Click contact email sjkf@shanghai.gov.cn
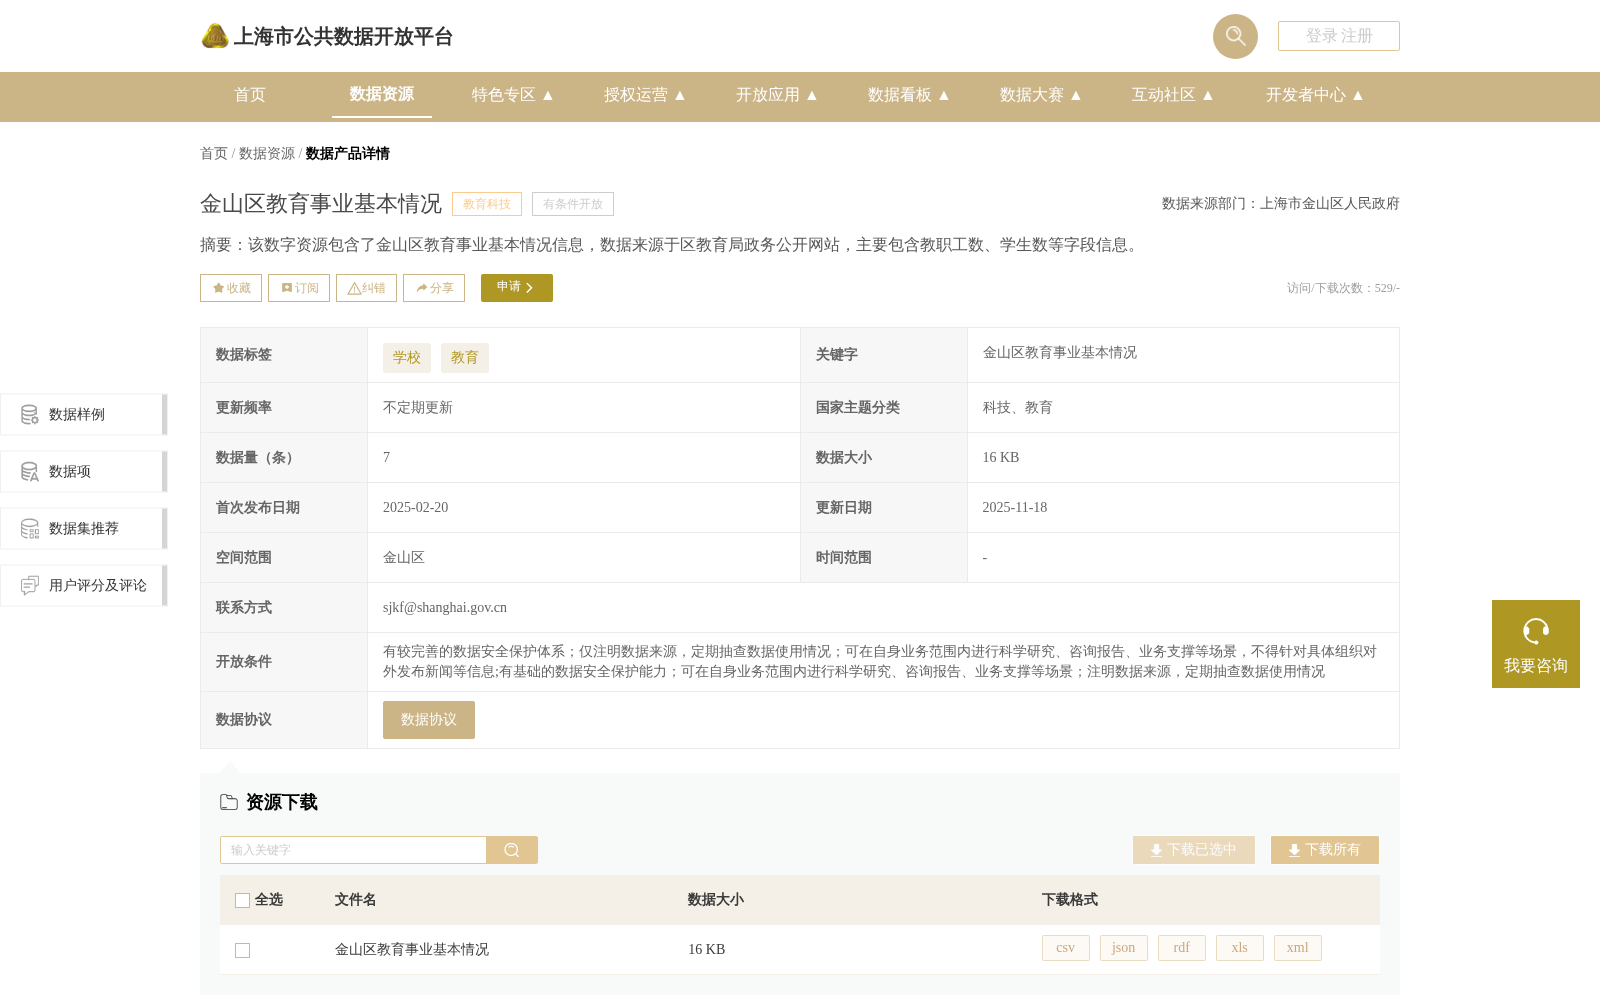This screenshot has height=1000, width=1600. (x=445, y=608)
